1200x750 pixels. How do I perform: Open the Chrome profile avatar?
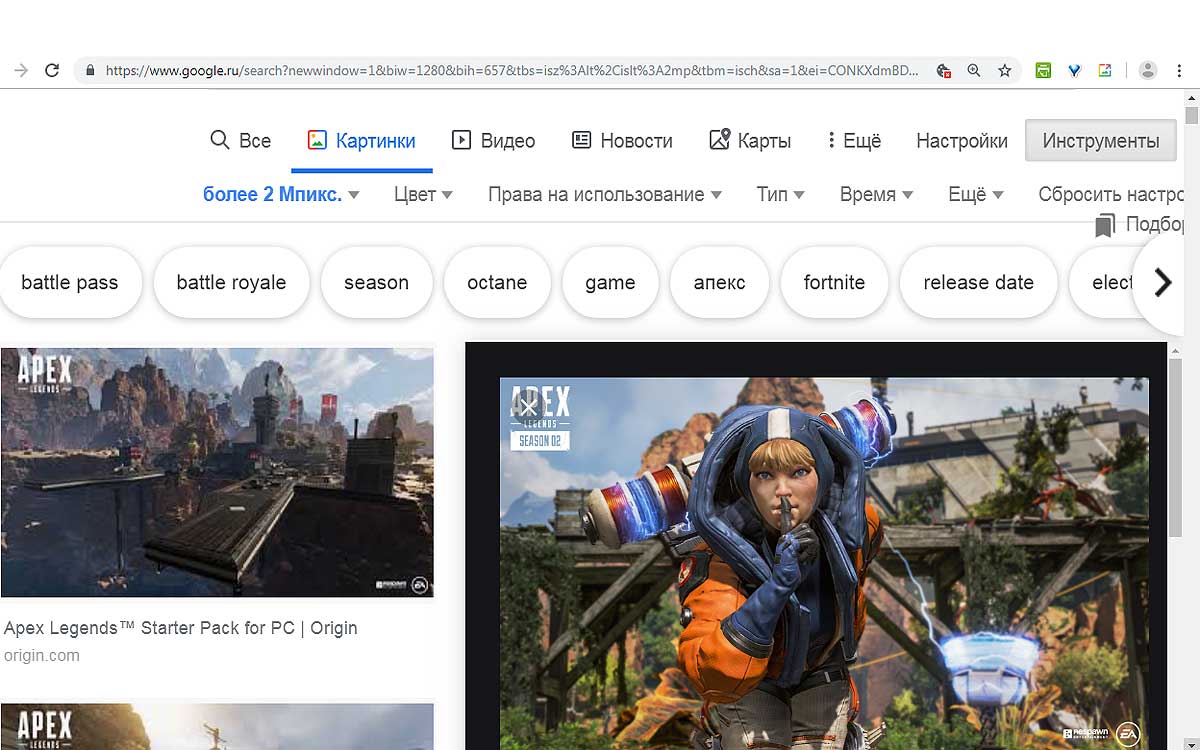(x=1148, y=70)
